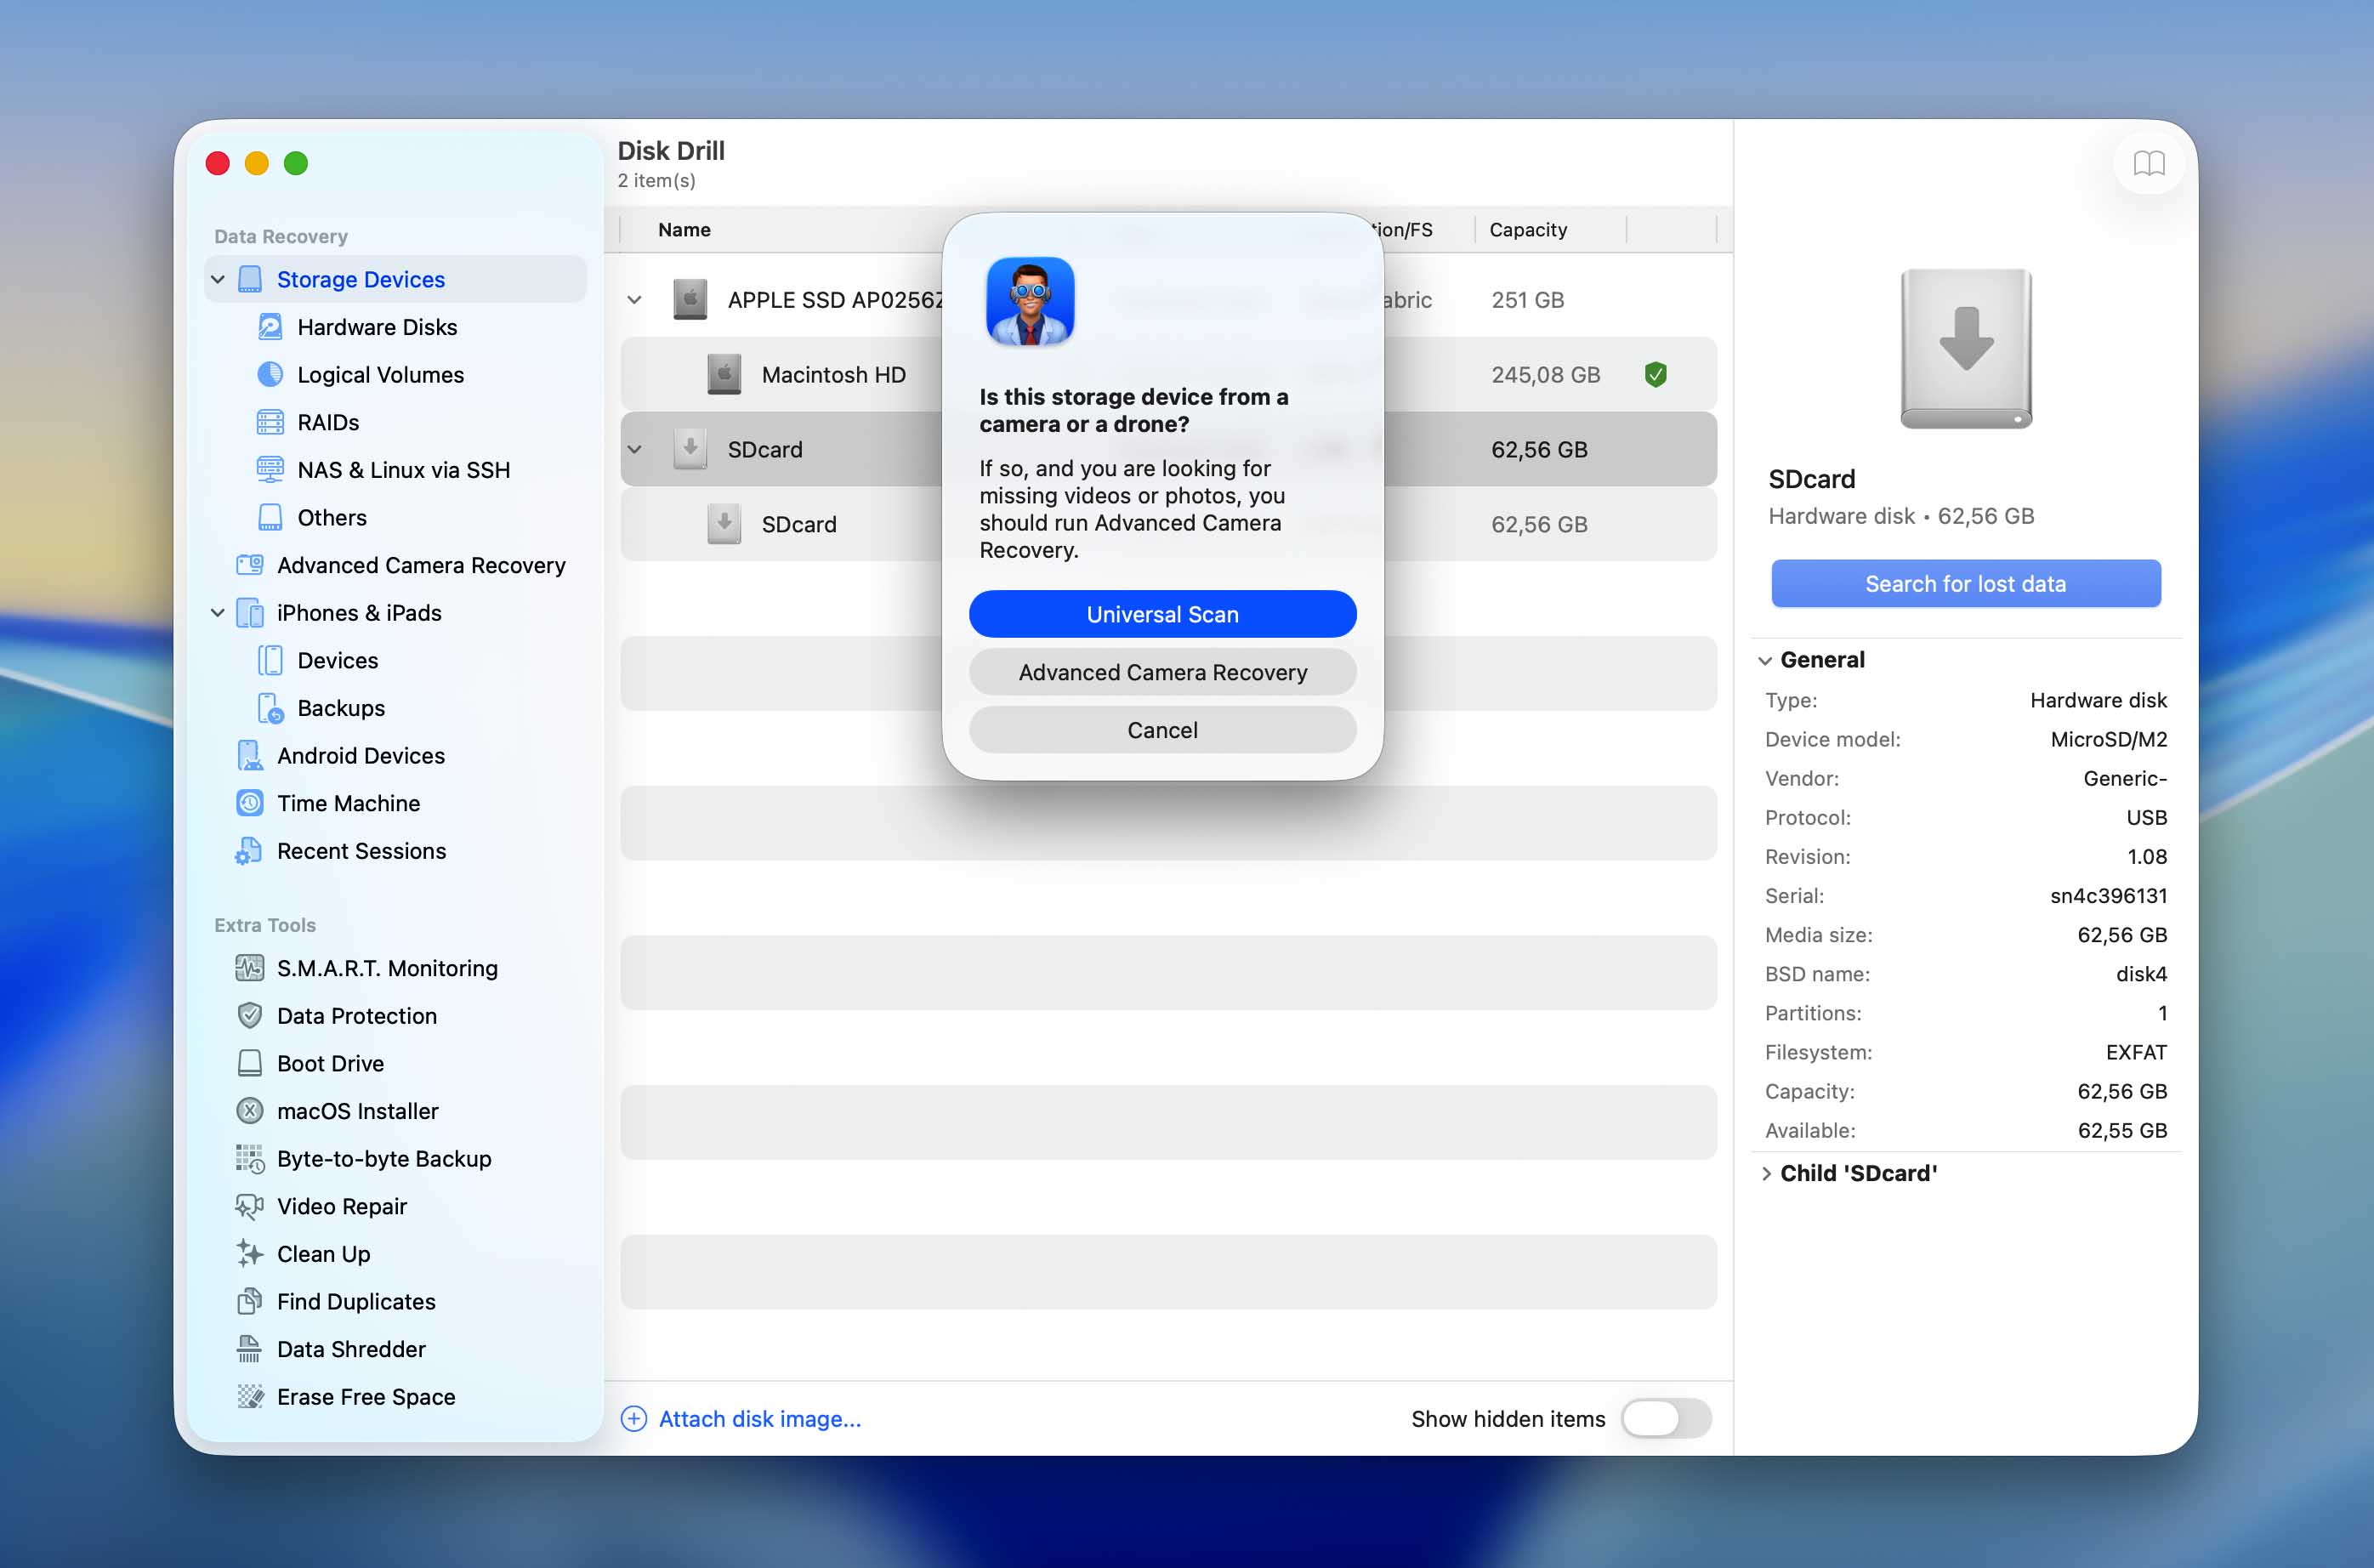Expand the Child 'SDcard' section
2374x1568 pixels.
click(x=1766, y=1174)
